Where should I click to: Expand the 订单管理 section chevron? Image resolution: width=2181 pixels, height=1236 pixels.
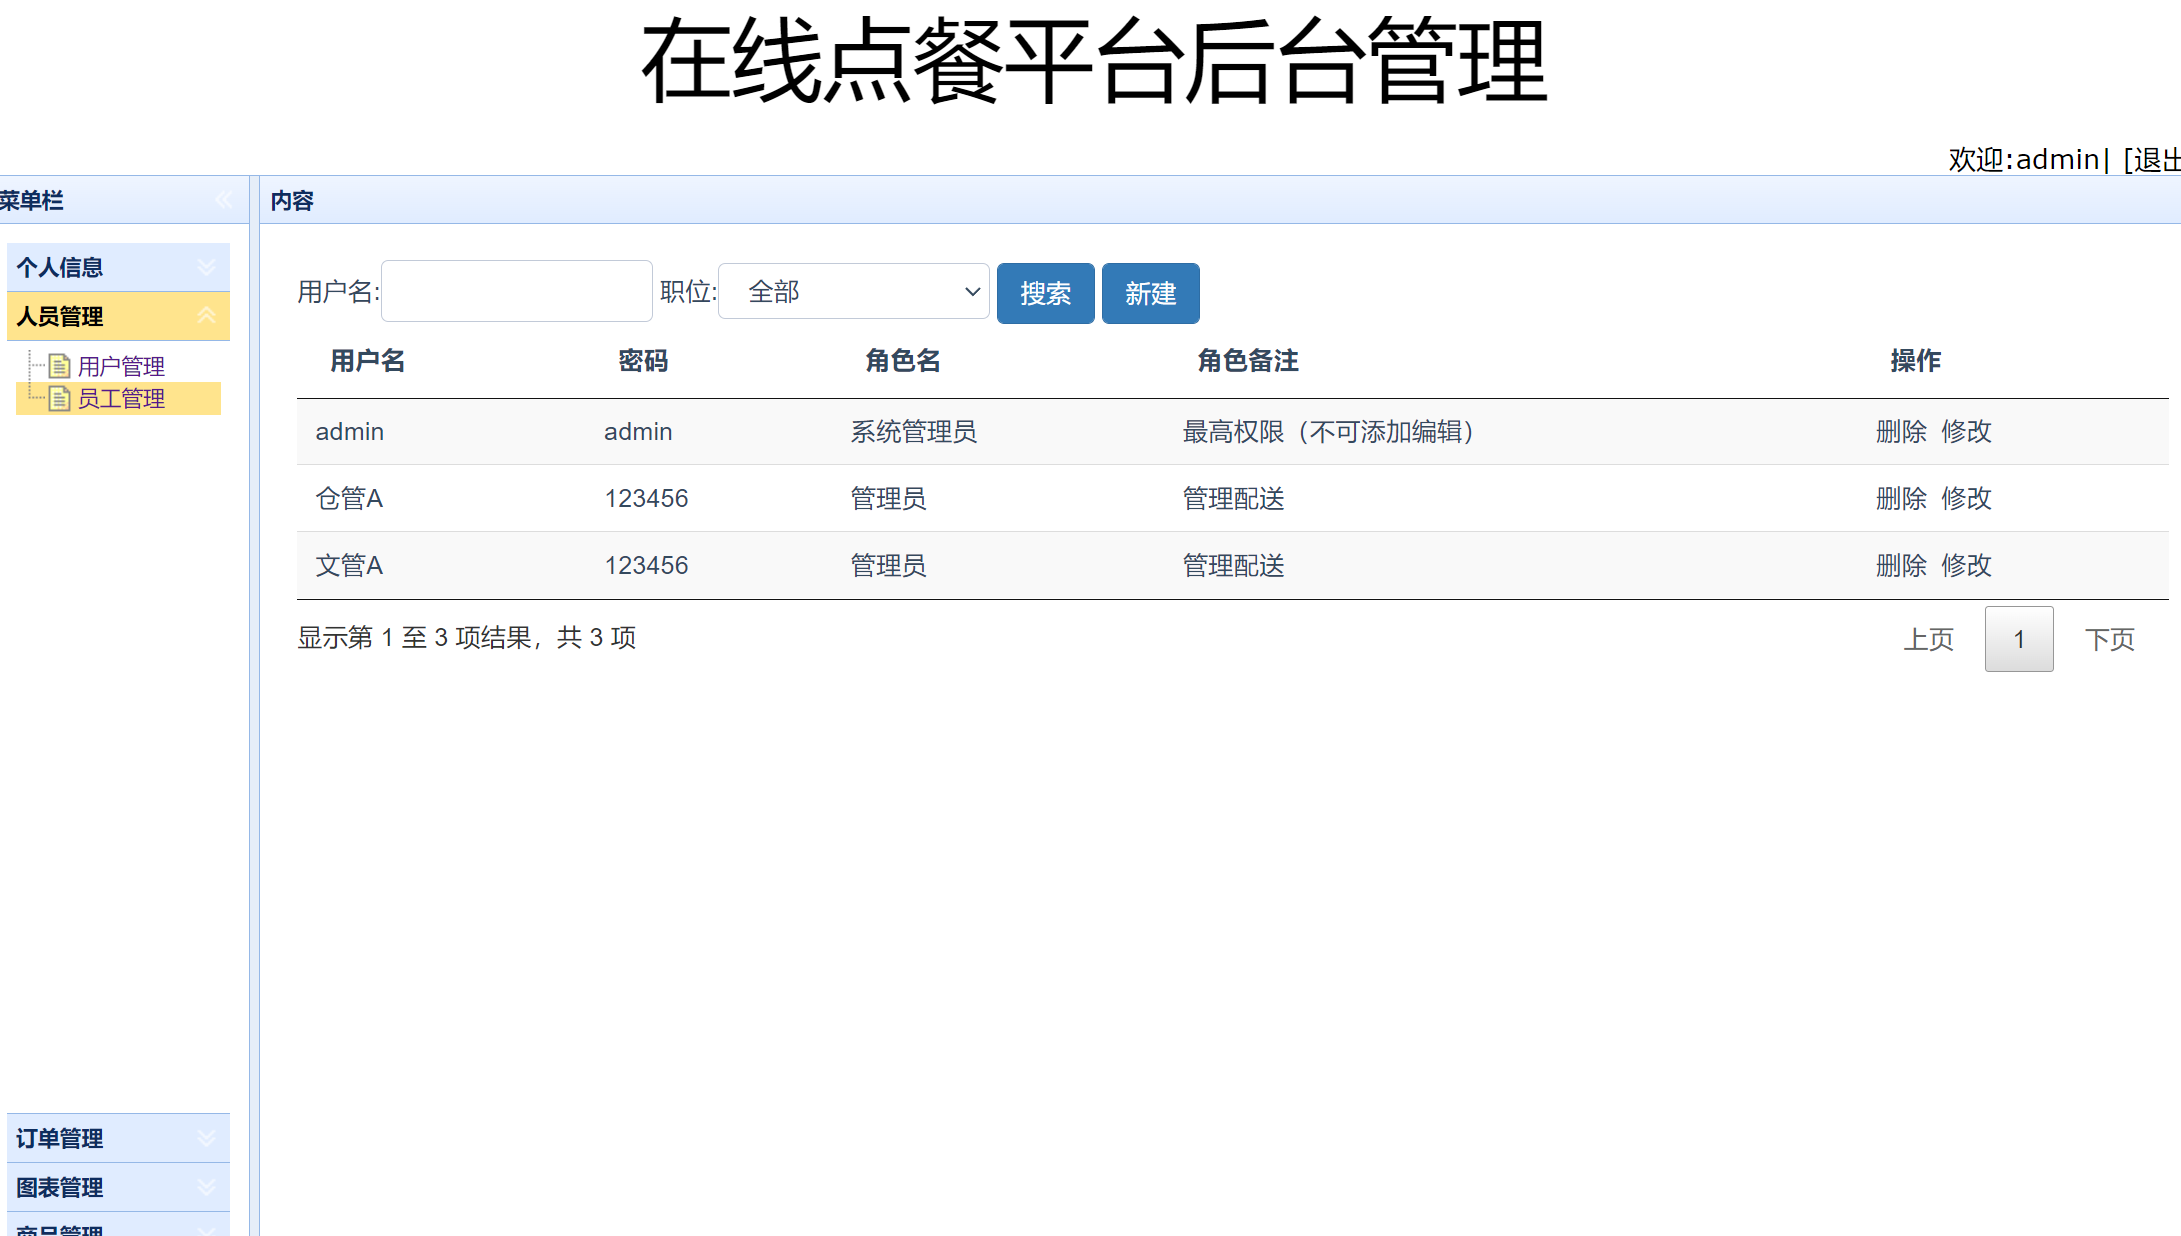click(208, 1138)
